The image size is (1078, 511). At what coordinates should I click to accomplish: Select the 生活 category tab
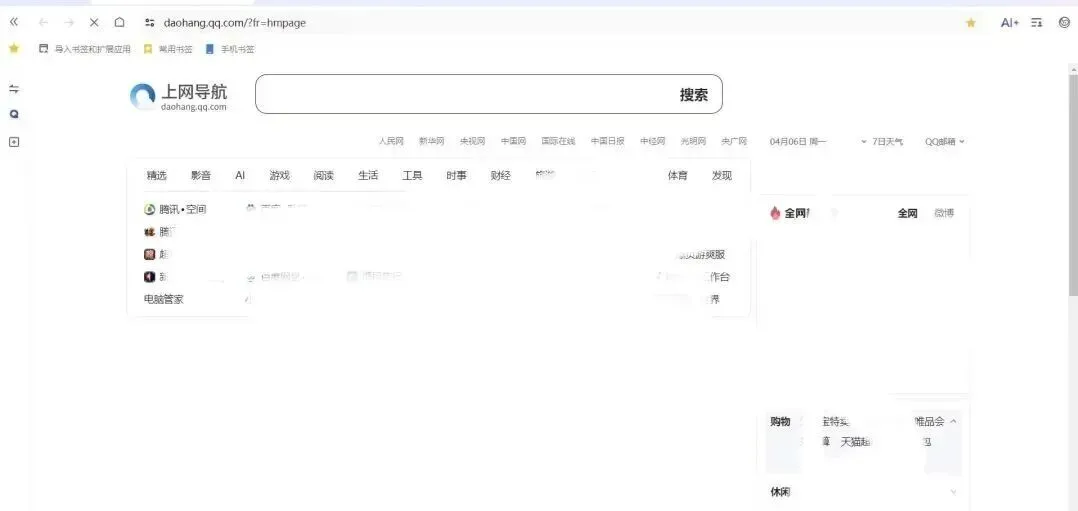tap(368, 175)
